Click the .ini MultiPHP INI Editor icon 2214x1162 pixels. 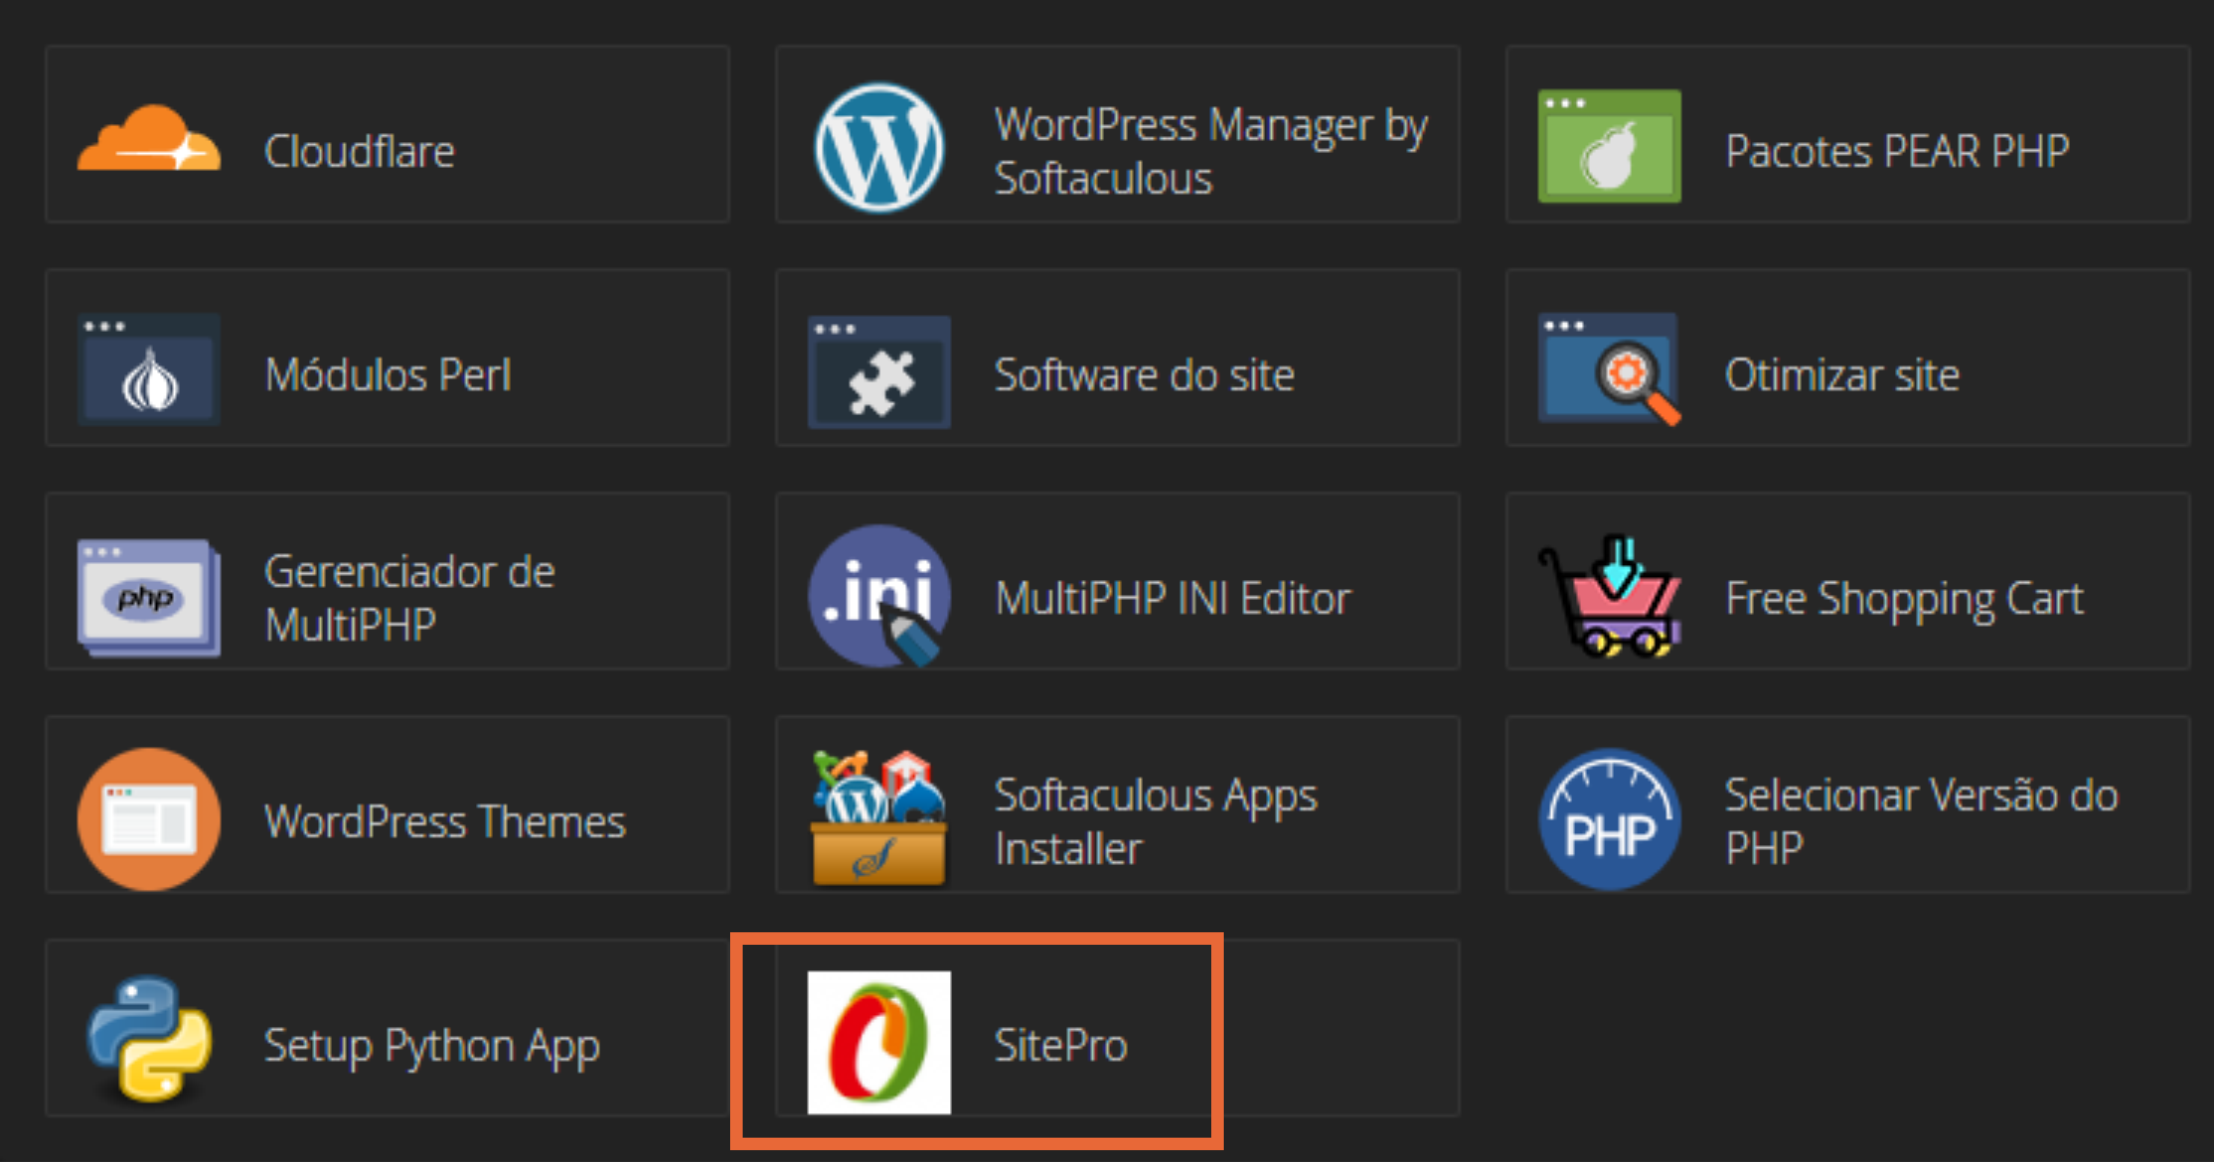(879, 596)
